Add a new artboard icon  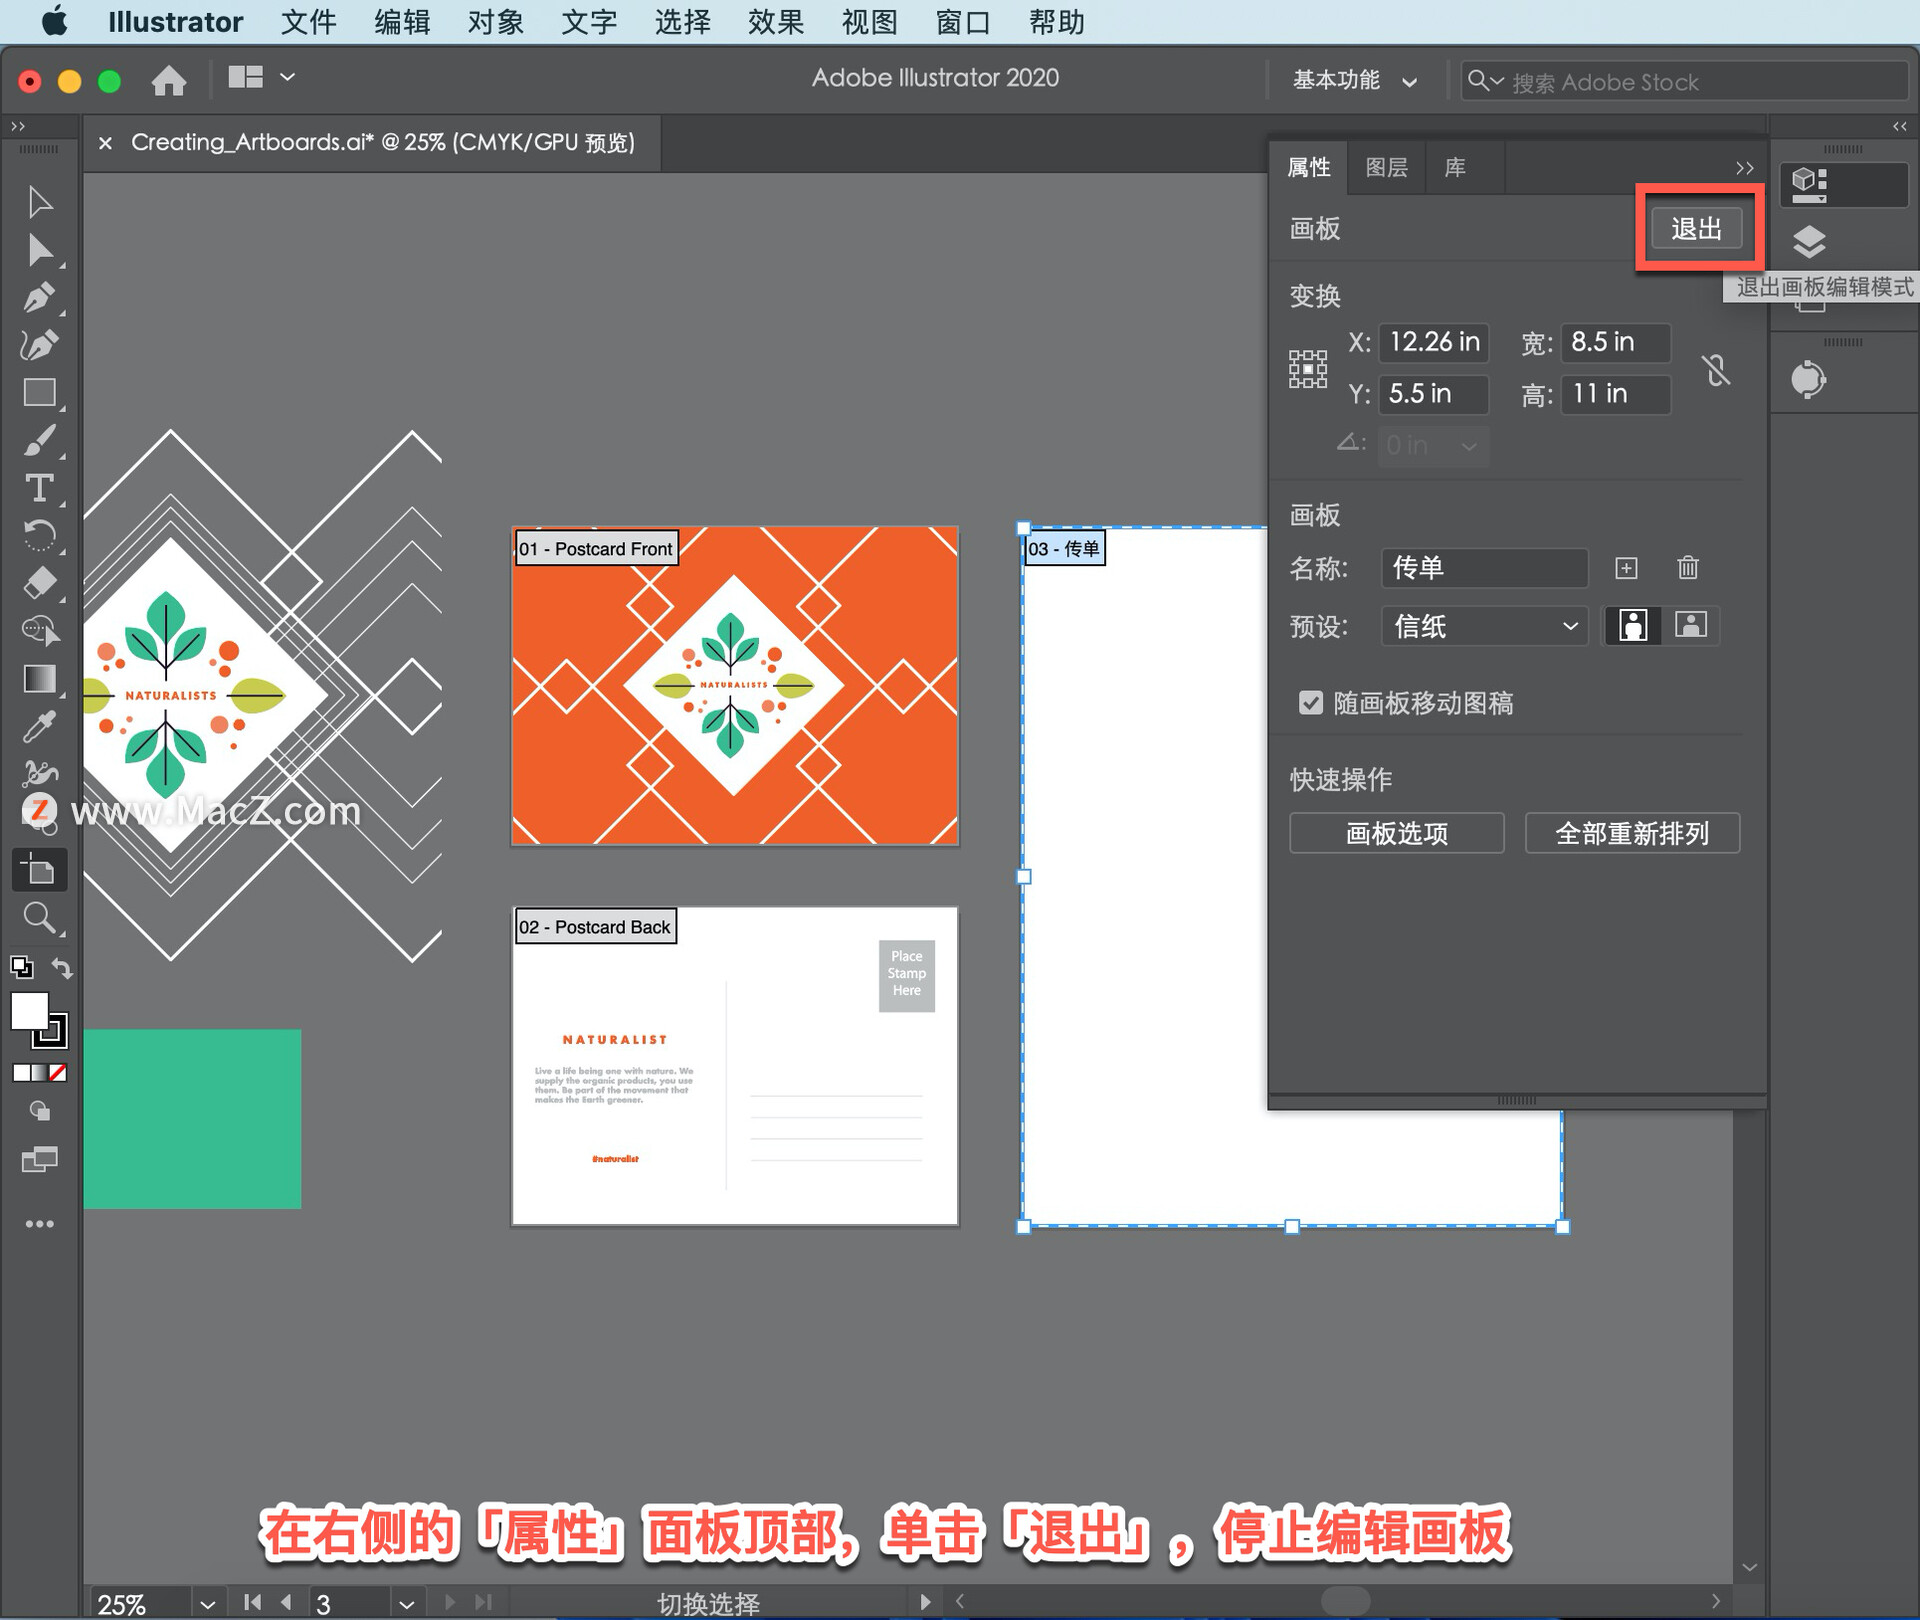pyautogui.click(x=1626, y=568)
